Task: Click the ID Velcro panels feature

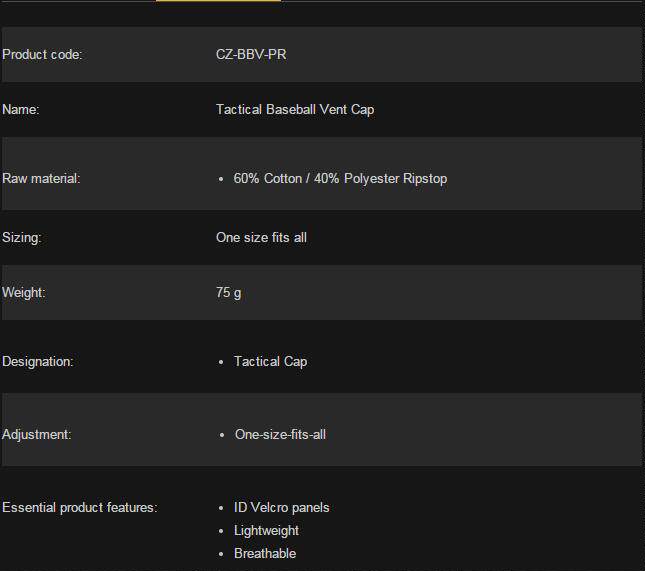Action: (x=281, y=508)
